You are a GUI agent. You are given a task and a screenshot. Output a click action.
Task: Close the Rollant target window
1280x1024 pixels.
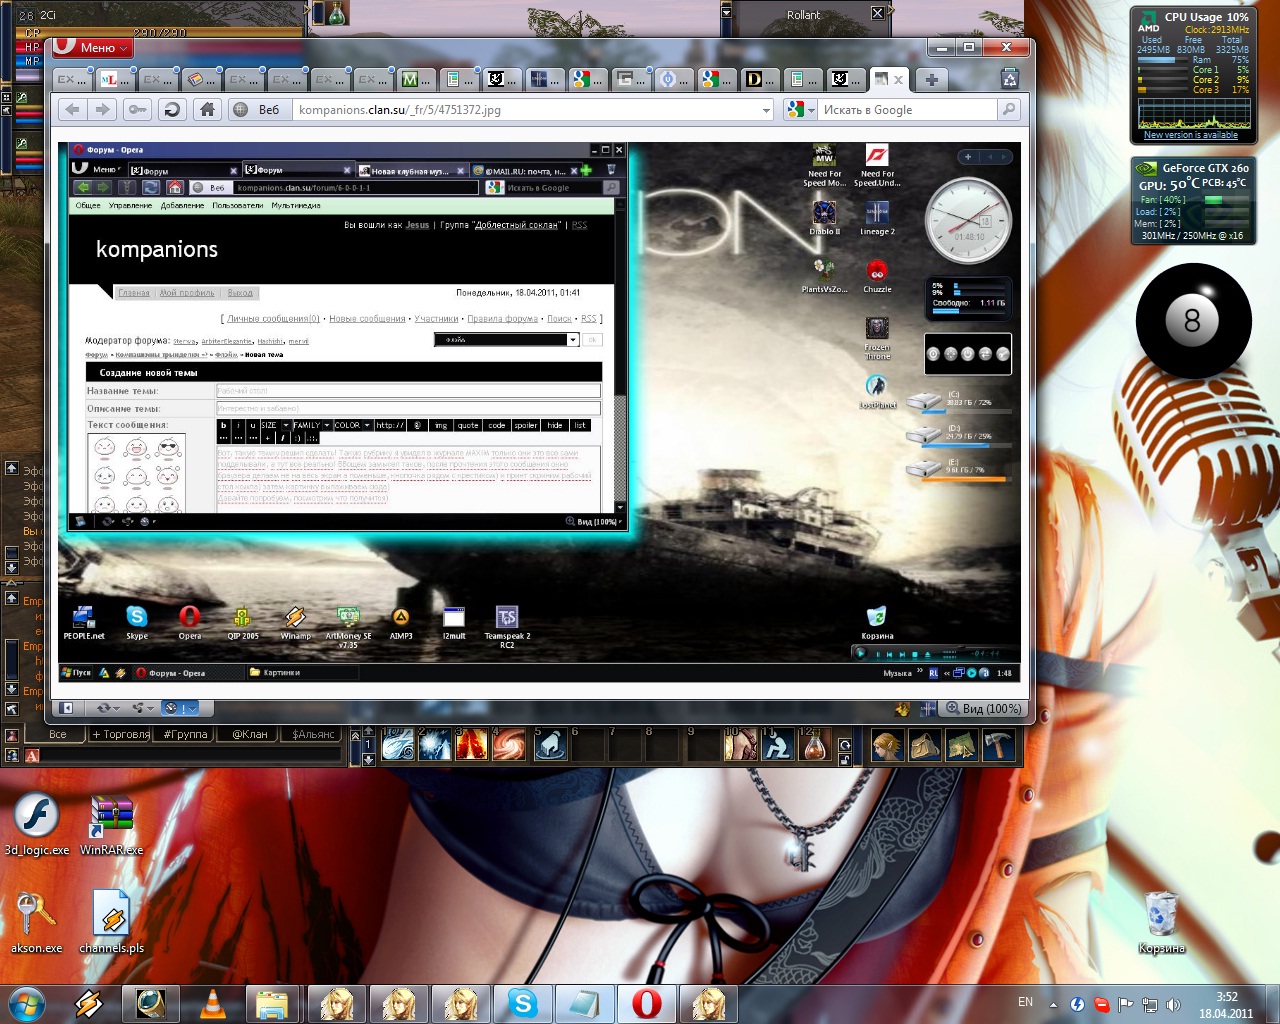[877, 13]
